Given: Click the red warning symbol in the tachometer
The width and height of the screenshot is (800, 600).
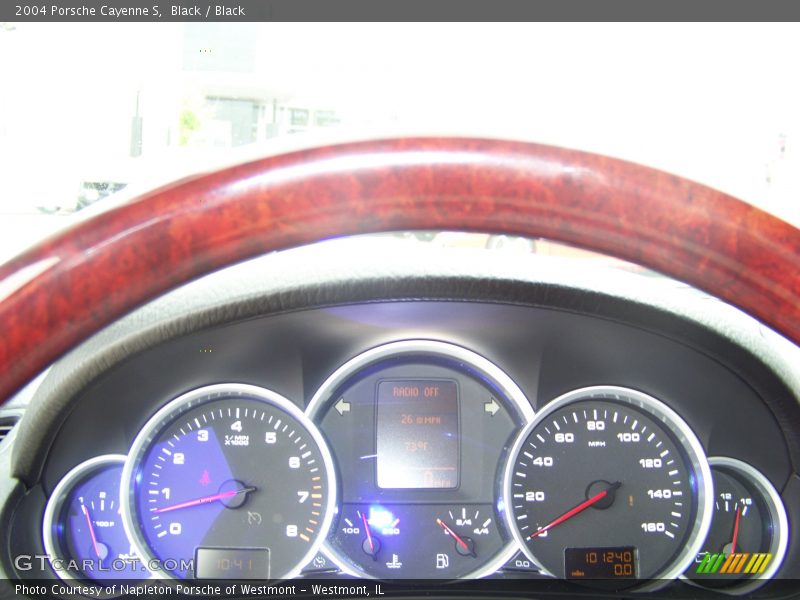Looking at the screenshot, I should (205, 478).
